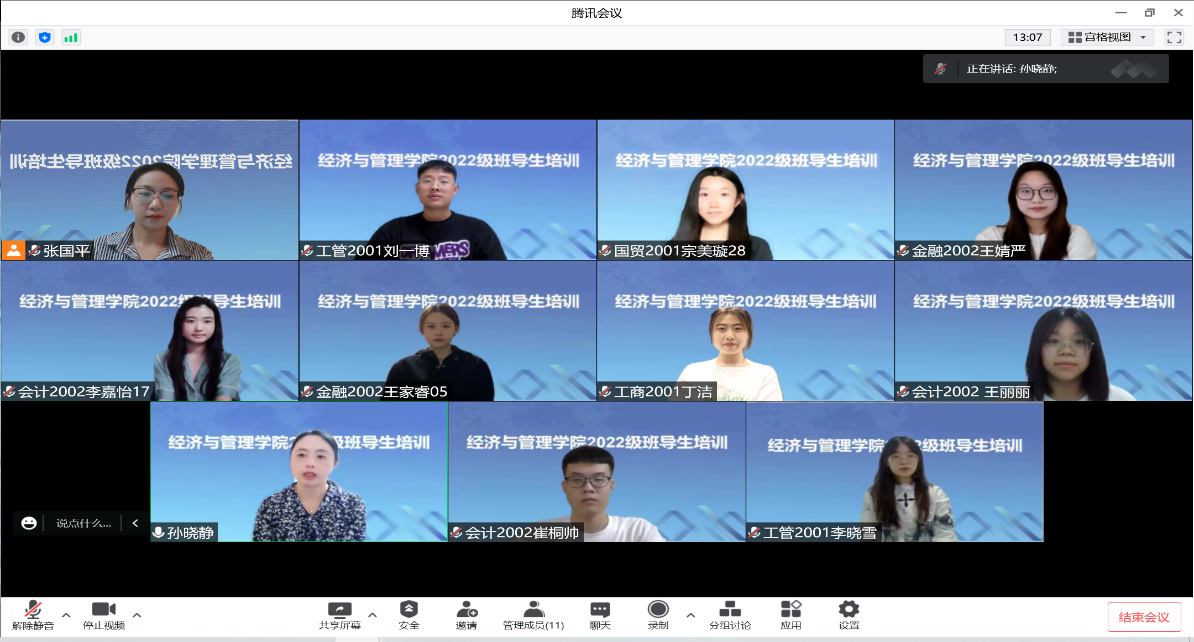
Task: Open the meeting info icon
Action: 18,37
